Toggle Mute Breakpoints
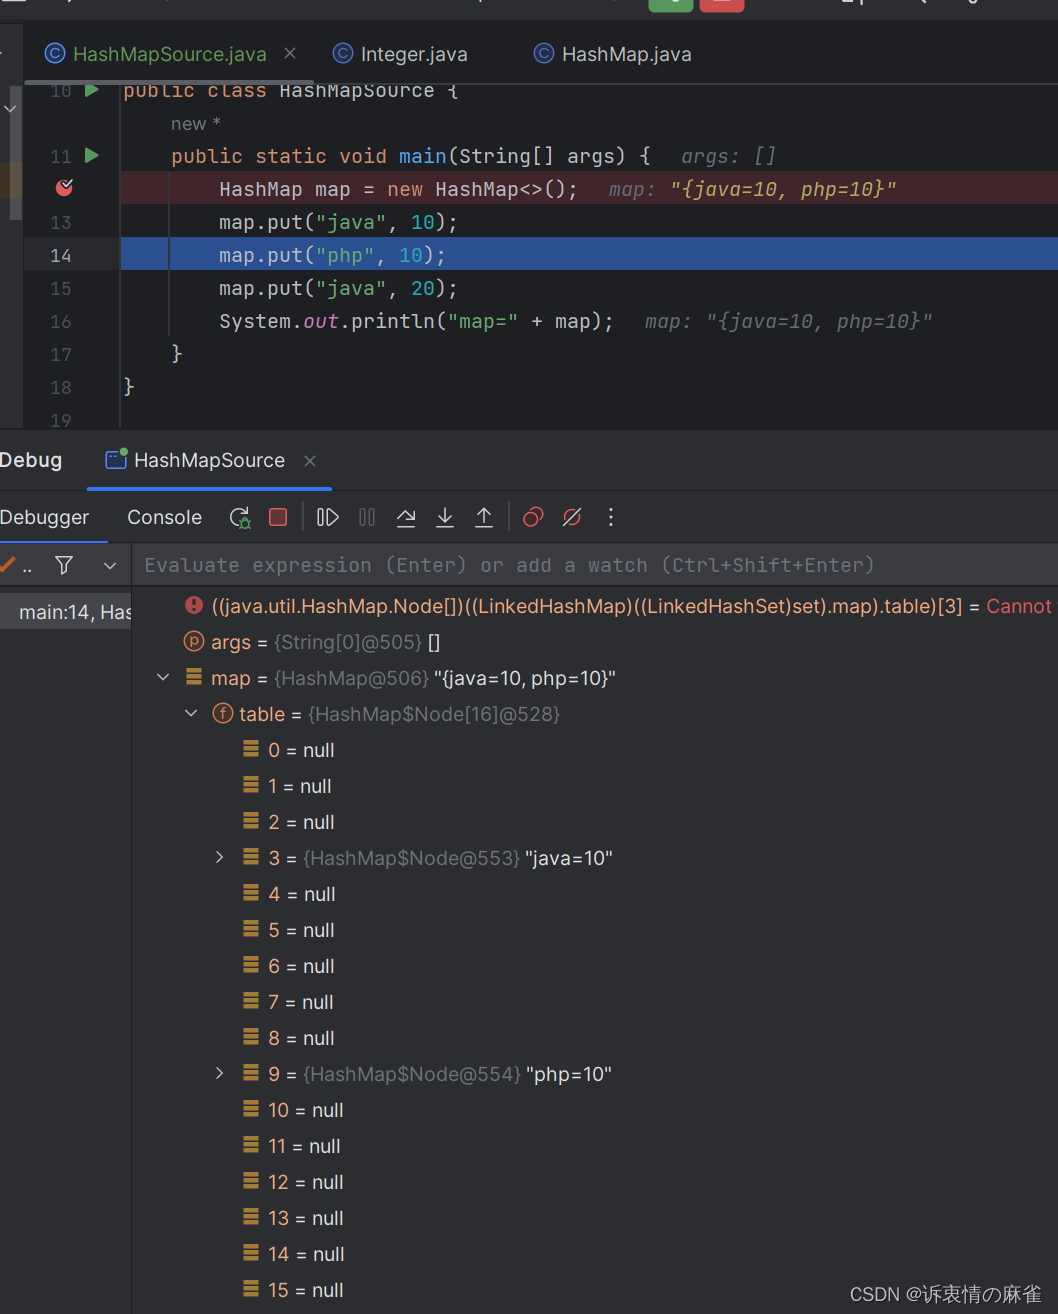 point(572,517)
